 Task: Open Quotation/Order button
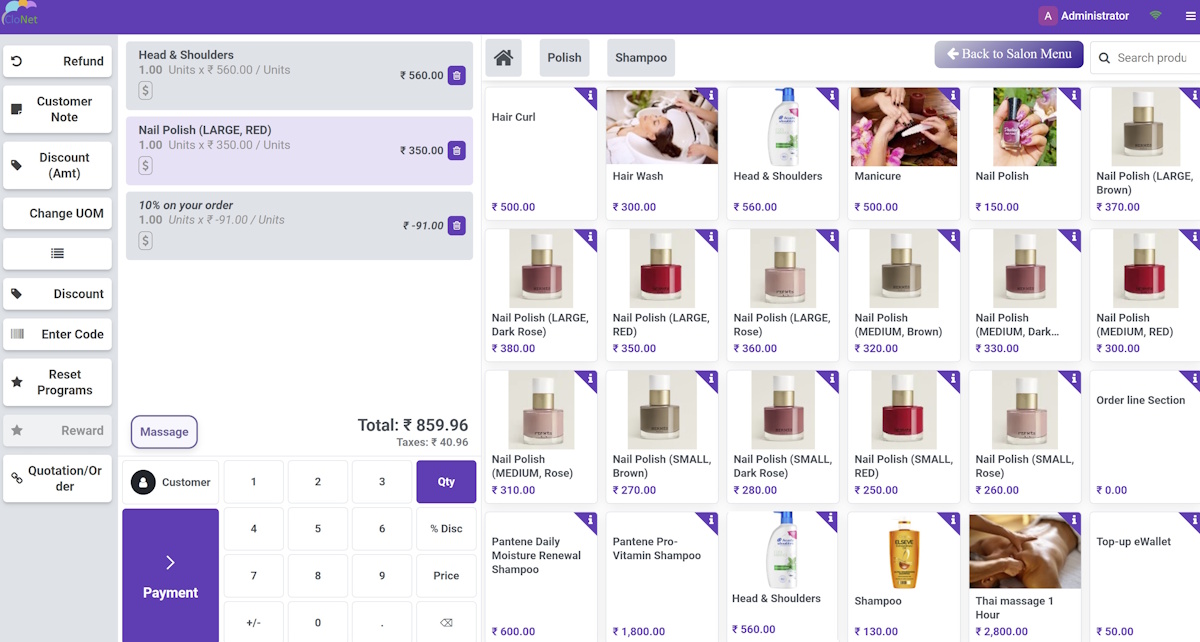57,478
